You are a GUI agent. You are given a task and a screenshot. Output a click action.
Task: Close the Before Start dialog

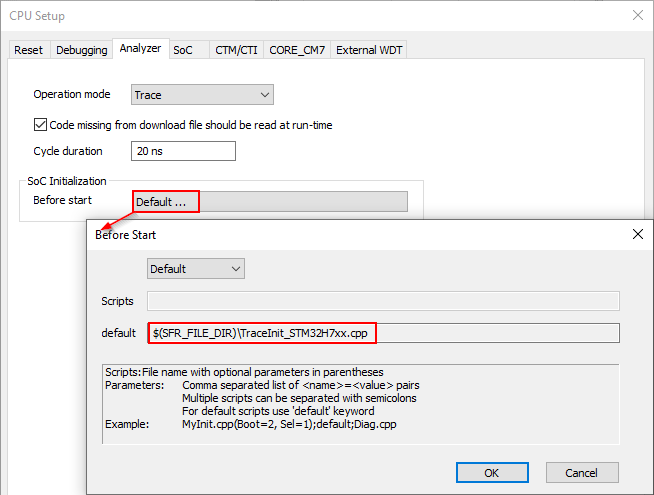tap(638, 234)
